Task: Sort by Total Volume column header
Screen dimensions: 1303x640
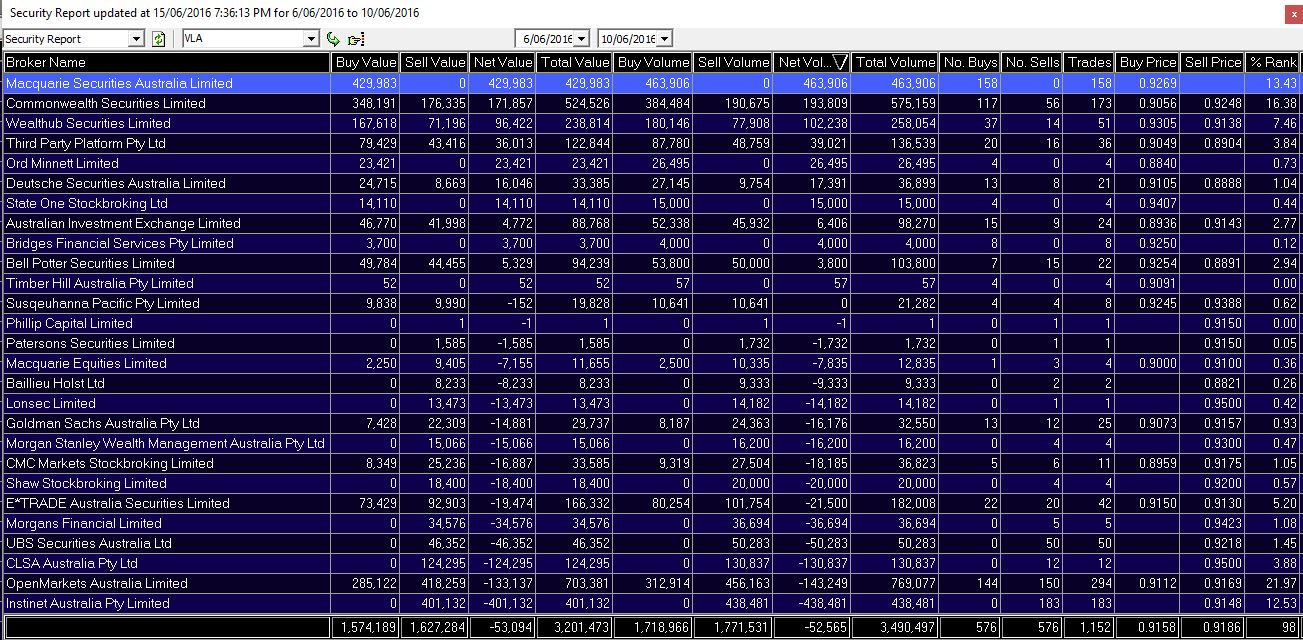Action: [895, 62]
